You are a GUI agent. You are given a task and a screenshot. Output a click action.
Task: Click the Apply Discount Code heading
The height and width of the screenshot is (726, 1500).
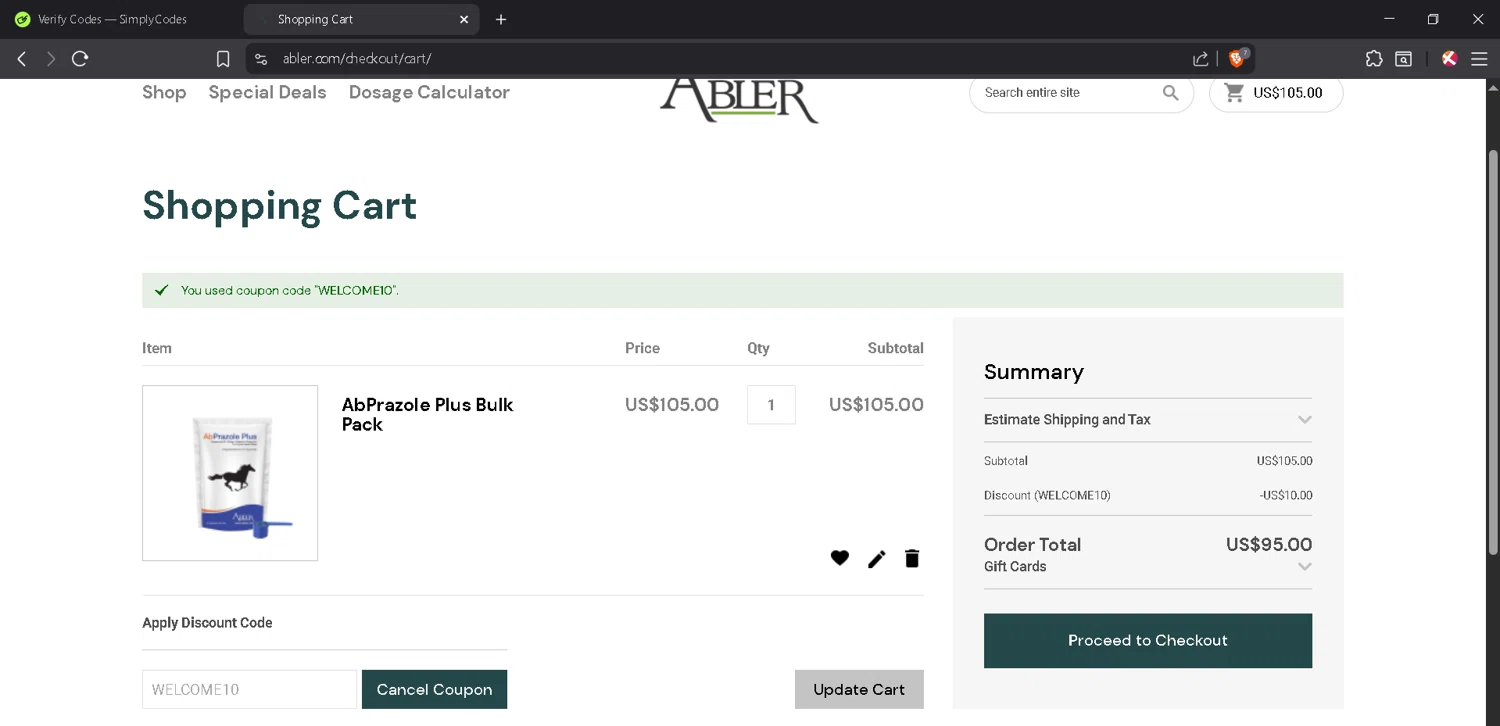point(207,623)
